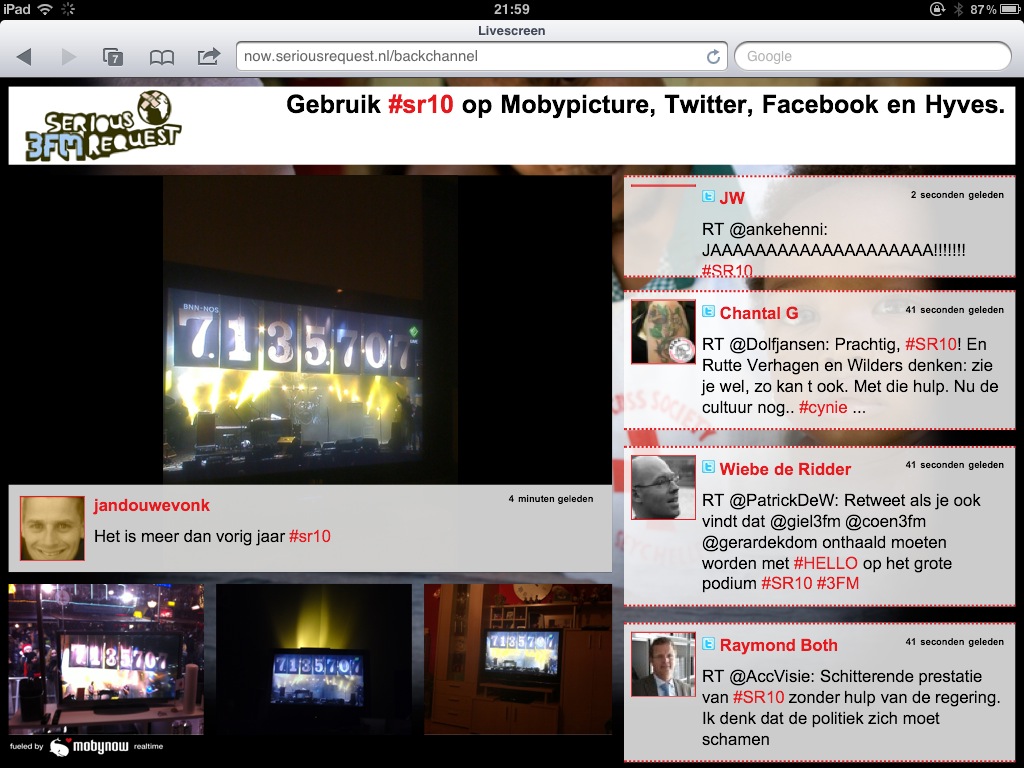The height and width of the screenshot is (768, 1024).
Task: Tap the Twitter icon beside Raymond Both
Action: tap(709, 645)
